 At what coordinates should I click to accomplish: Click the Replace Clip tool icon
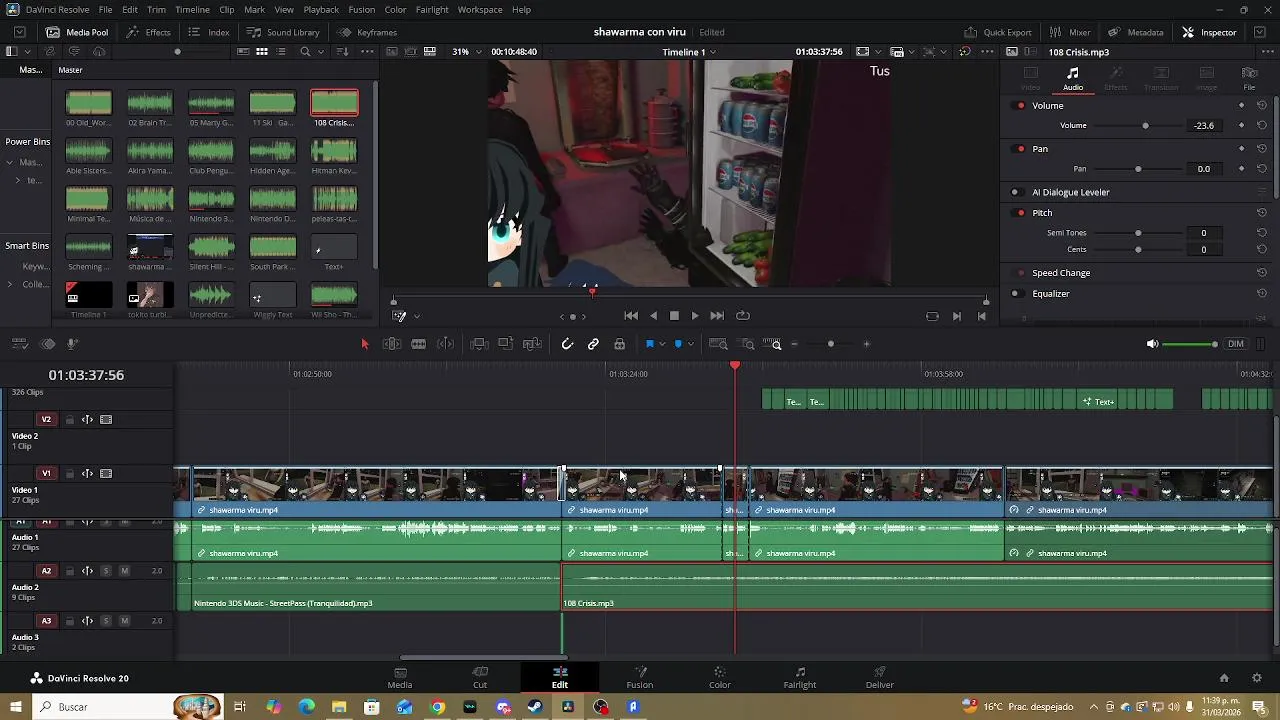tap(532, 344)
